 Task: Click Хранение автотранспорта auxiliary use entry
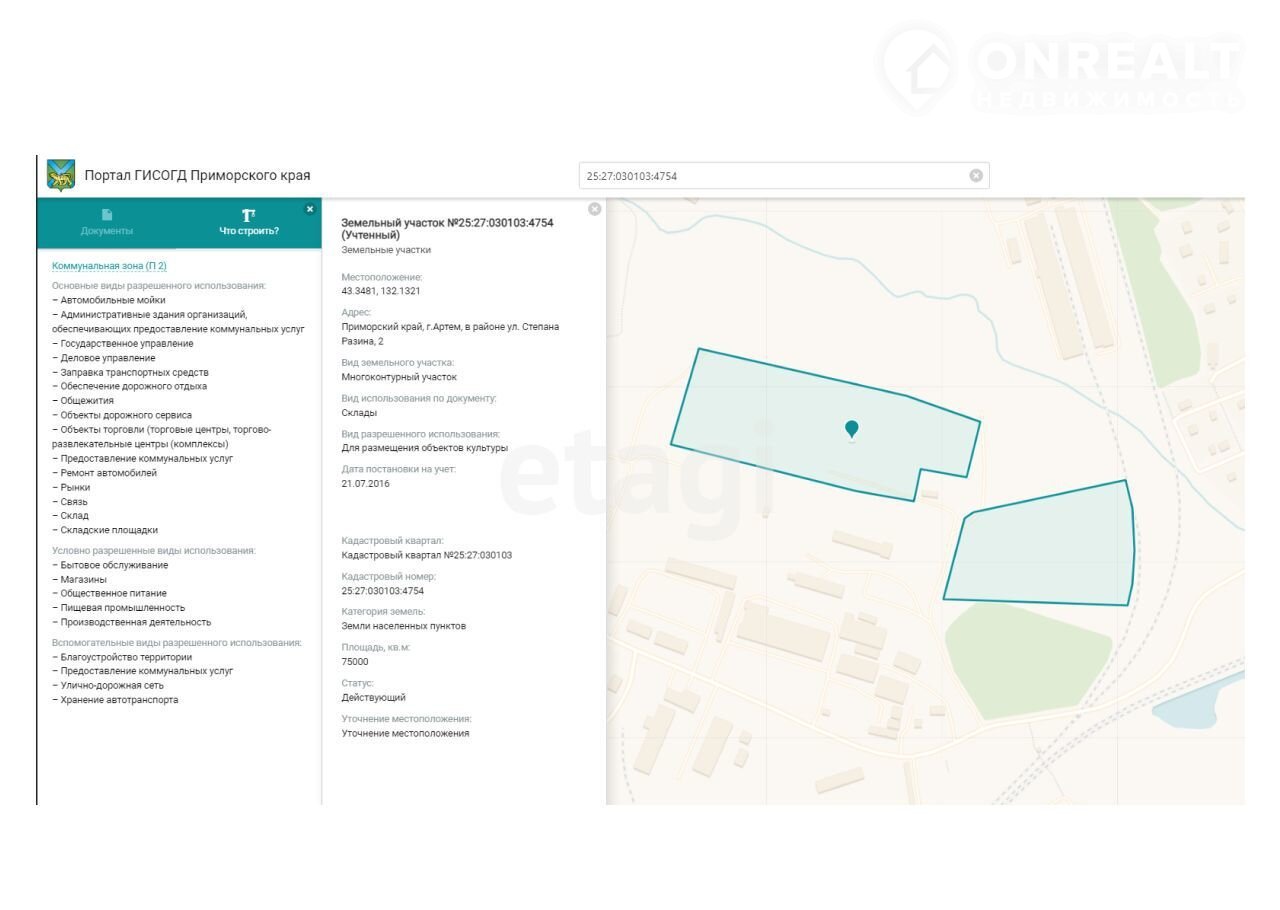(119, 700)
